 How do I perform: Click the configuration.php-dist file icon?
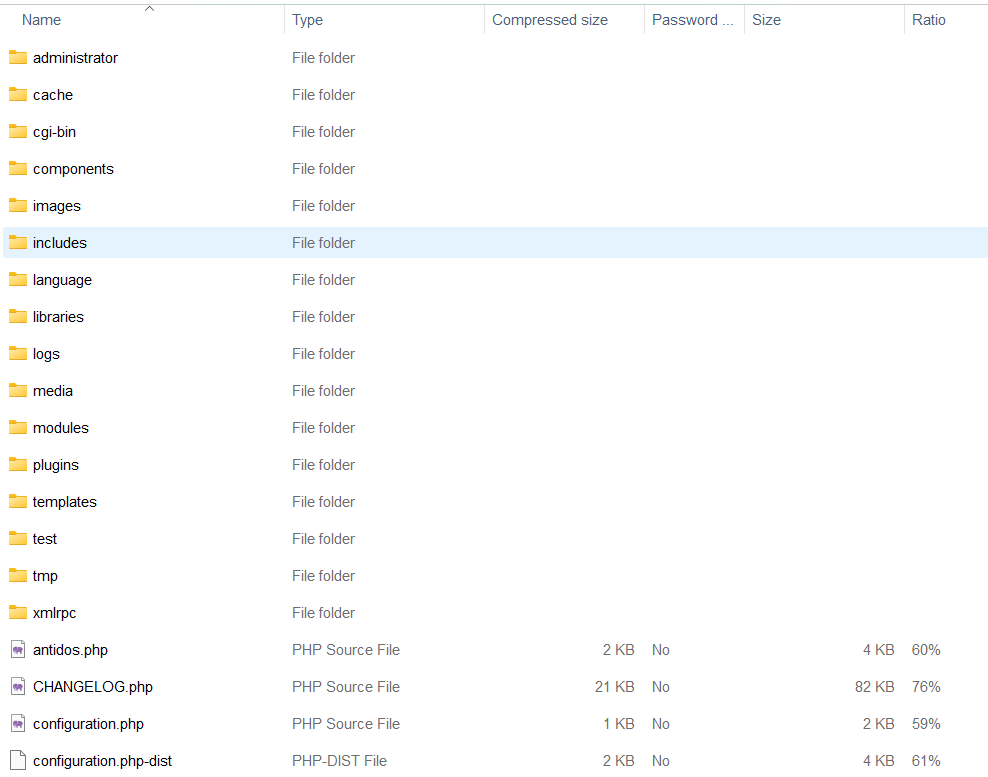click(18, 761)
